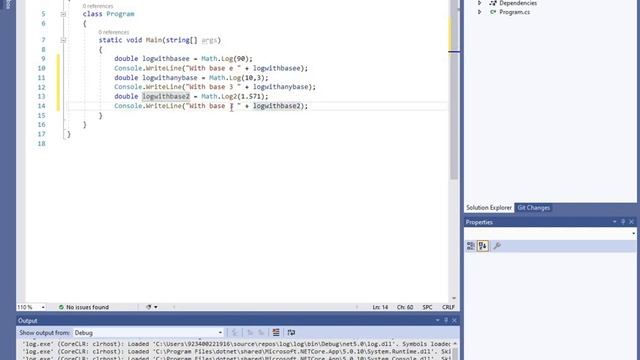Select Dependencies in Solution Explorer
The height and width of the screenshot is (360, 640).
(x=518, y=3)
